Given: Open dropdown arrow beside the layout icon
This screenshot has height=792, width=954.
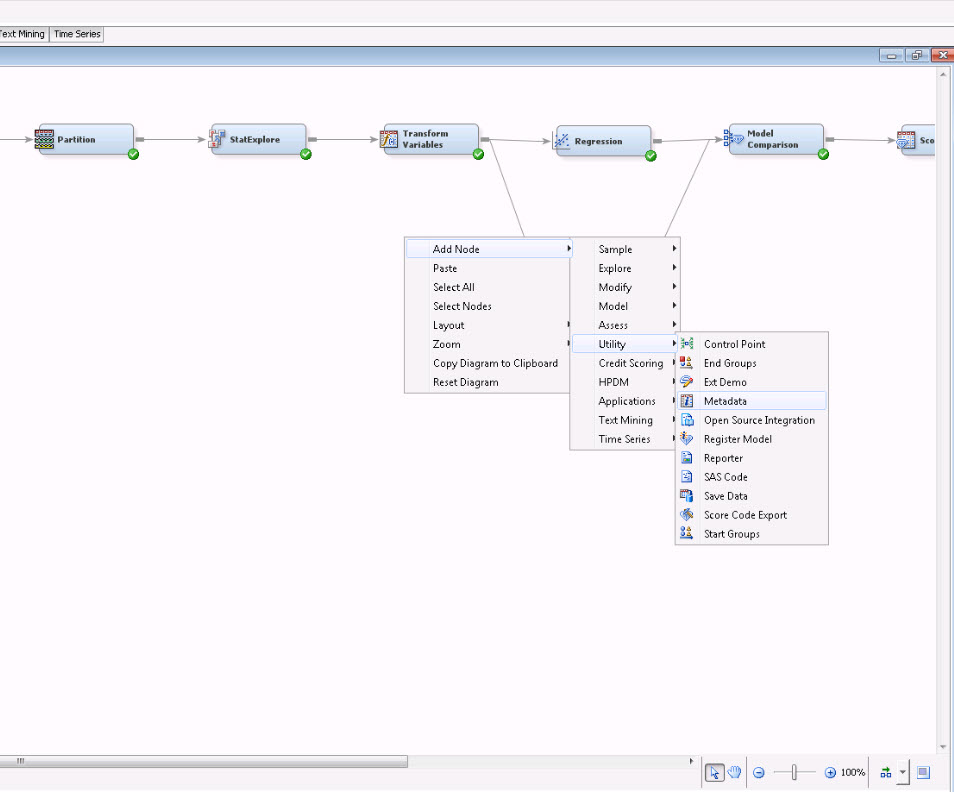Looking at the screenshot, I should coord(903,772).
